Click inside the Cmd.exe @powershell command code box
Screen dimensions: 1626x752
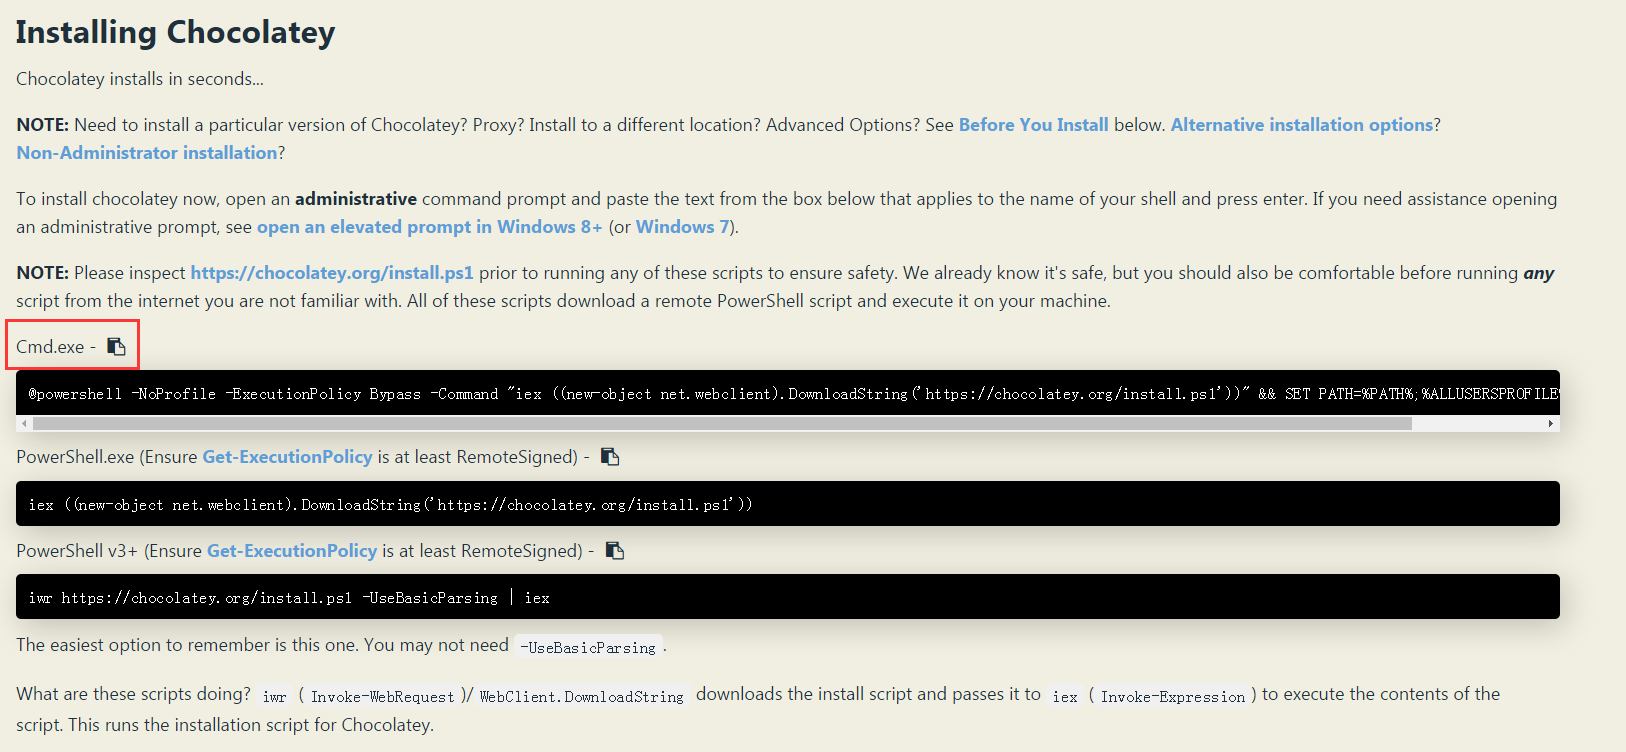pos(788,394)
